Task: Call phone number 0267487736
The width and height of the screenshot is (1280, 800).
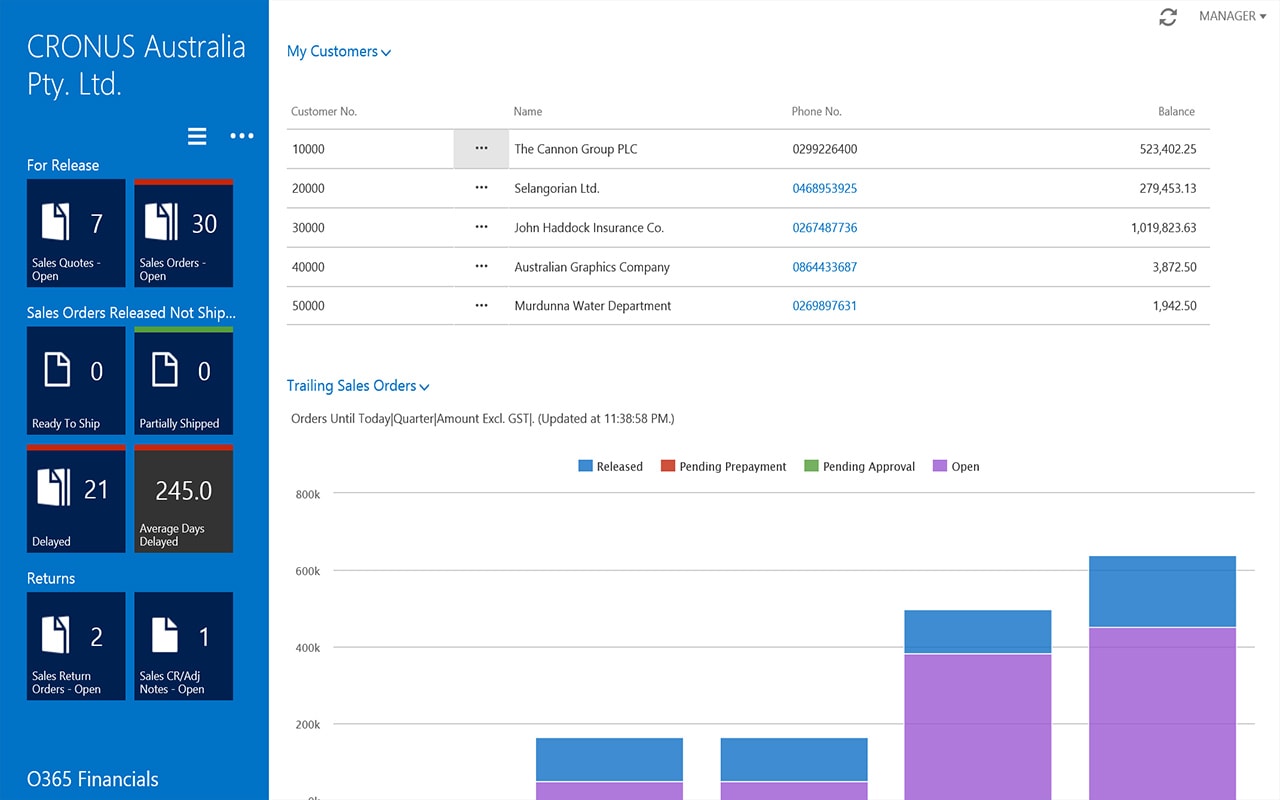Action: 825,228
